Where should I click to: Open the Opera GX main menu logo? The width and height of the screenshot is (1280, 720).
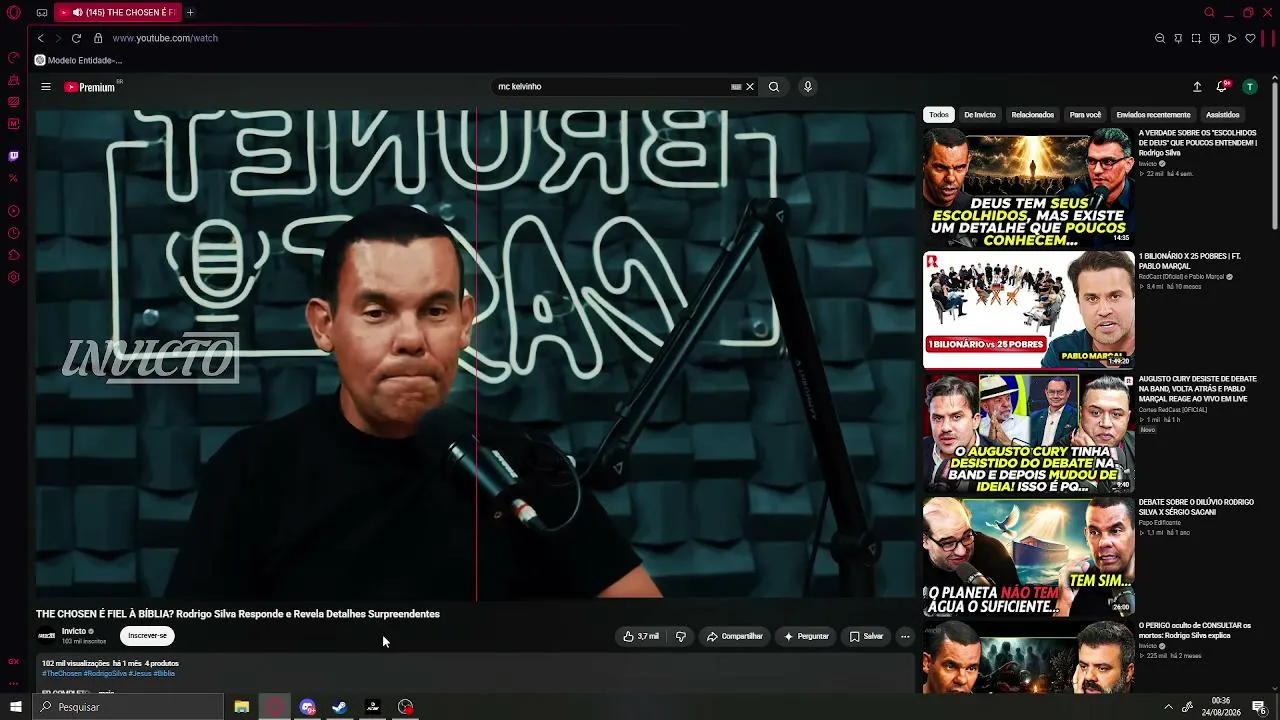point(14,13)
